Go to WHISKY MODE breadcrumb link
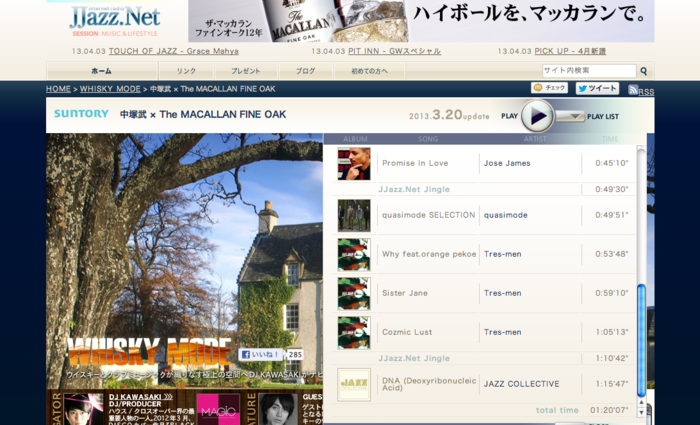The image size is (700, 425). point(110,89)
